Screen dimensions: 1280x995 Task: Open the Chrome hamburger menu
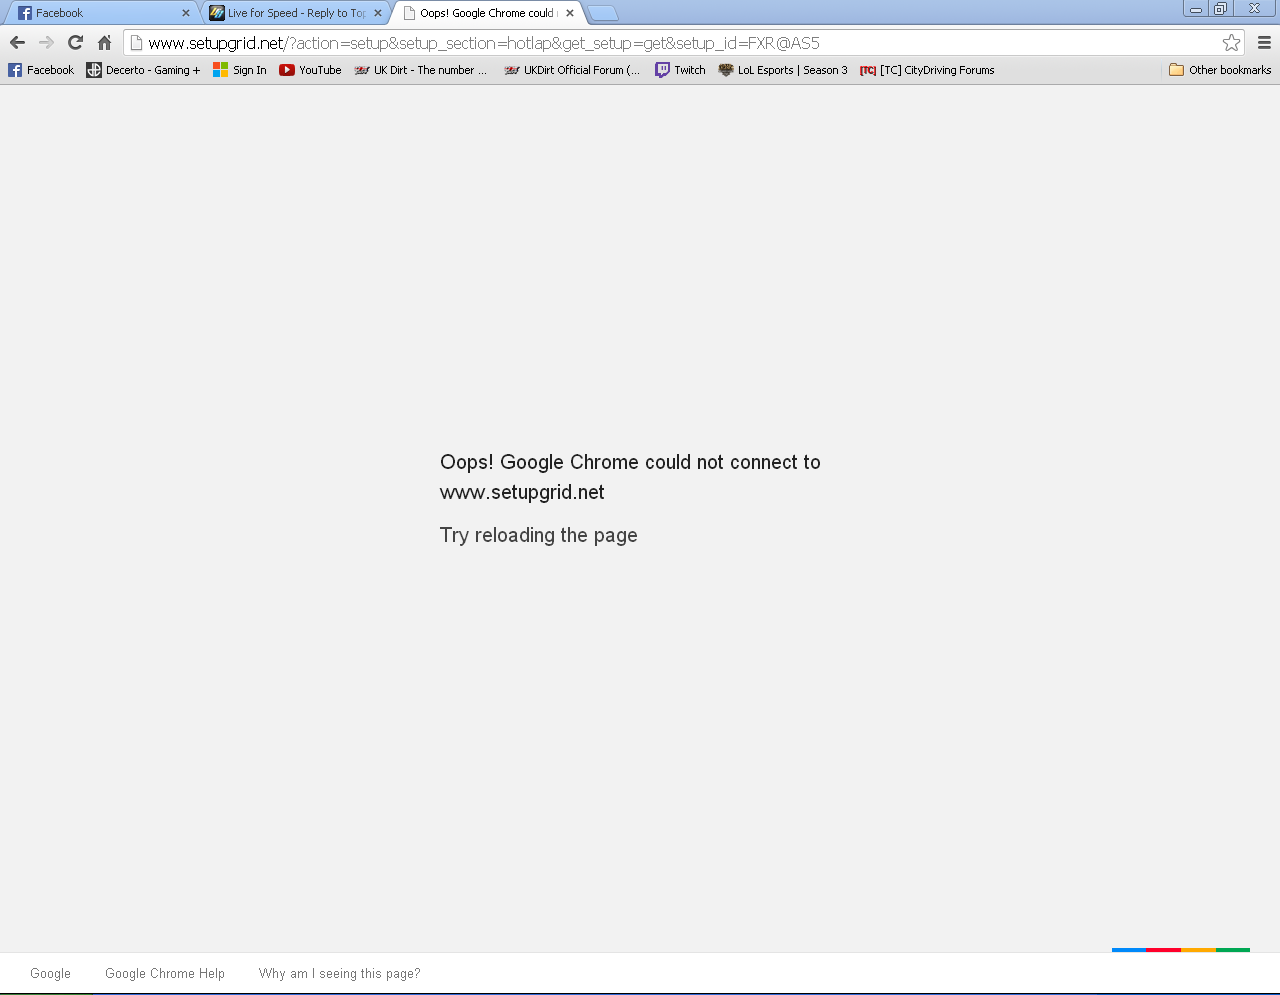click(1264, 42)
